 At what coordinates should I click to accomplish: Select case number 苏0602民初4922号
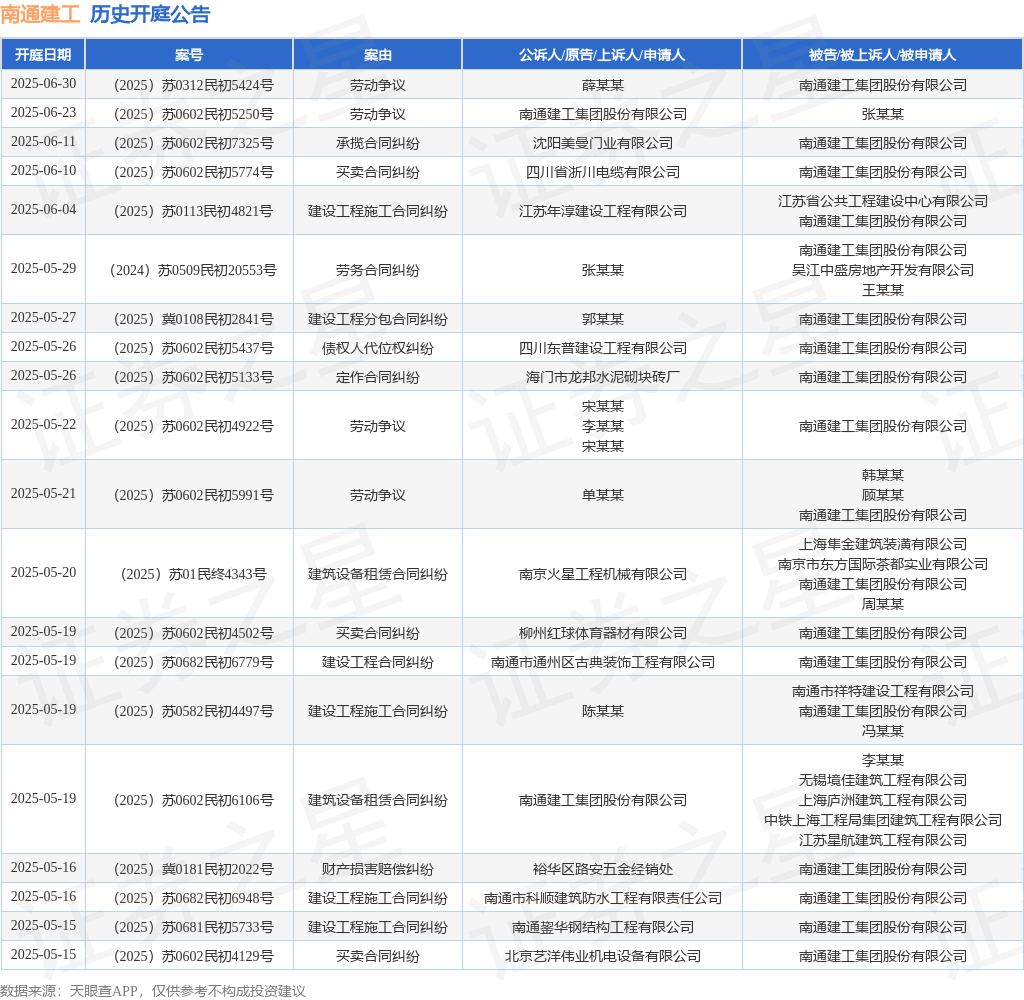click(x=193, y=427)
